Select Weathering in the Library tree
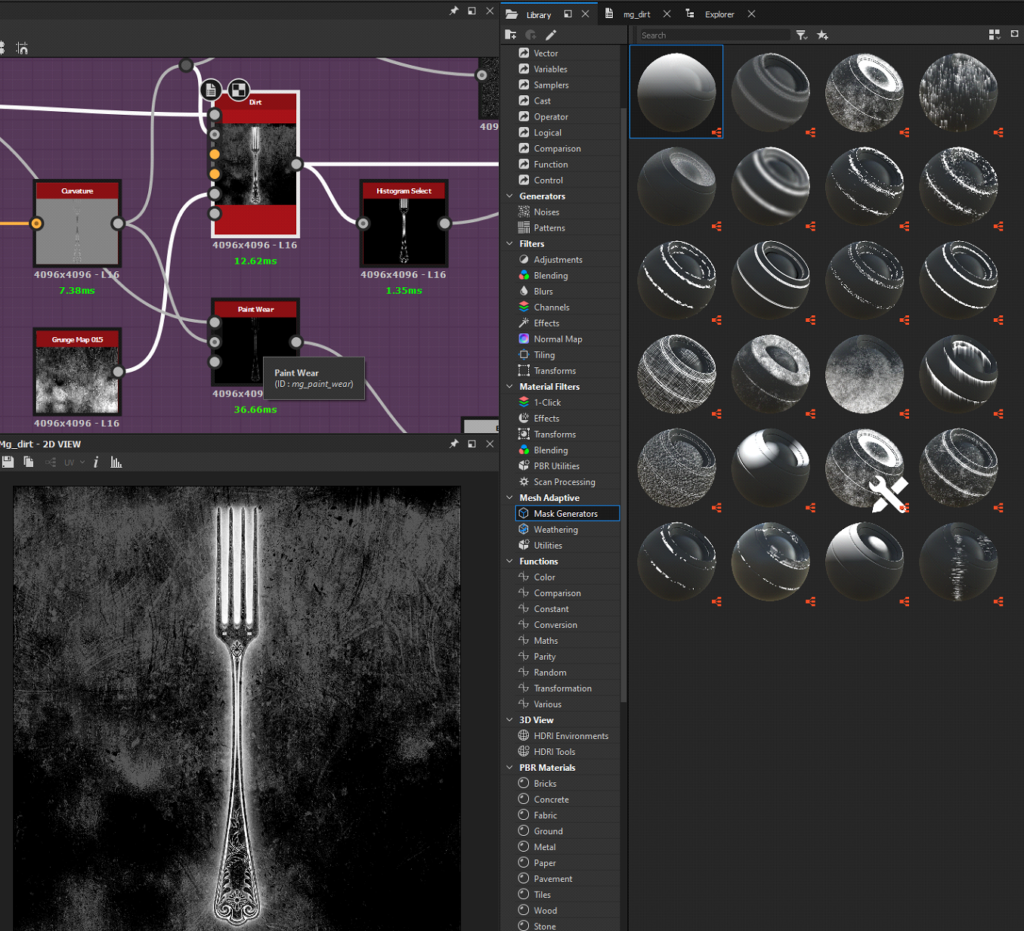The height and width of the screenshot is (931, 1024). tap(555, 530)
